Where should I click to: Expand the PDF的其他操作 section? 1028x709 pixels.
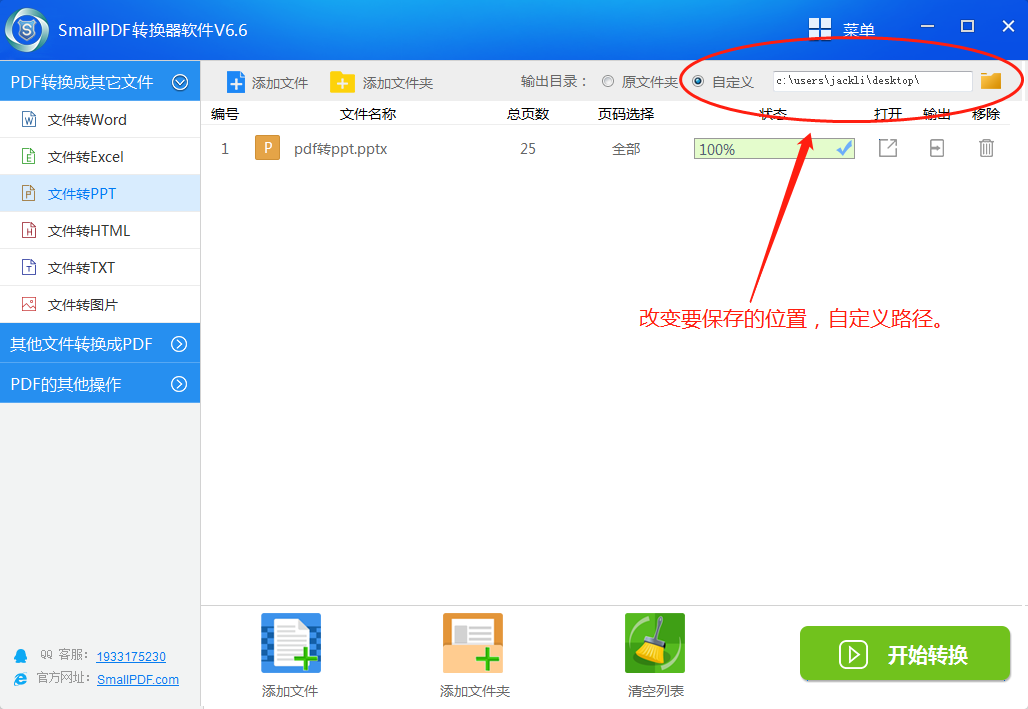[x=179, y=384]
